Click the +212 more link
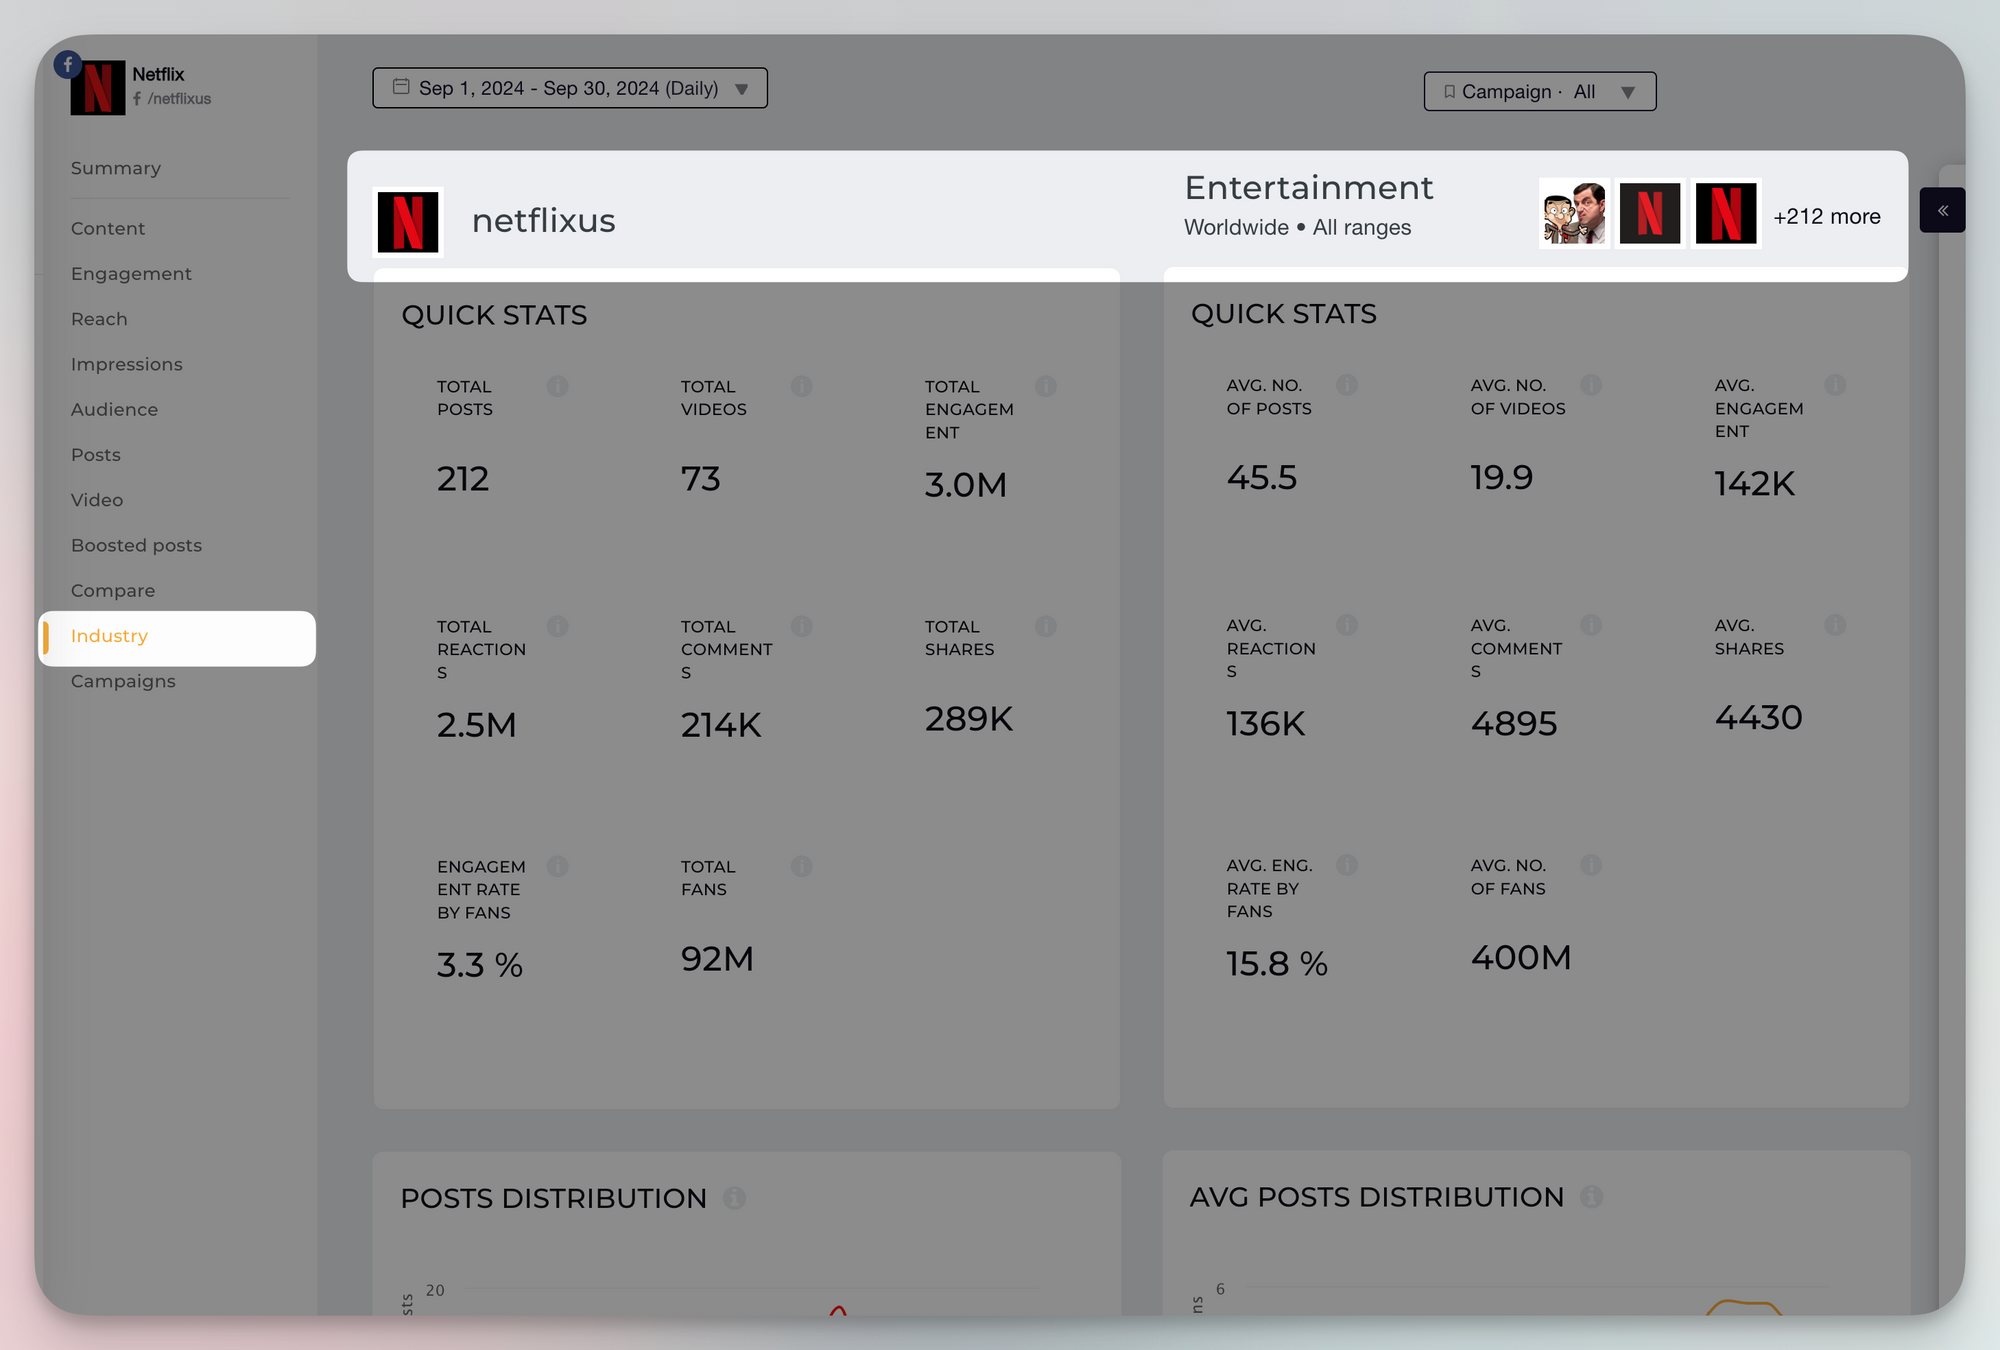Image resolution: width=2000 pixels, height=1350 pixels. [x=1827, y=216]
